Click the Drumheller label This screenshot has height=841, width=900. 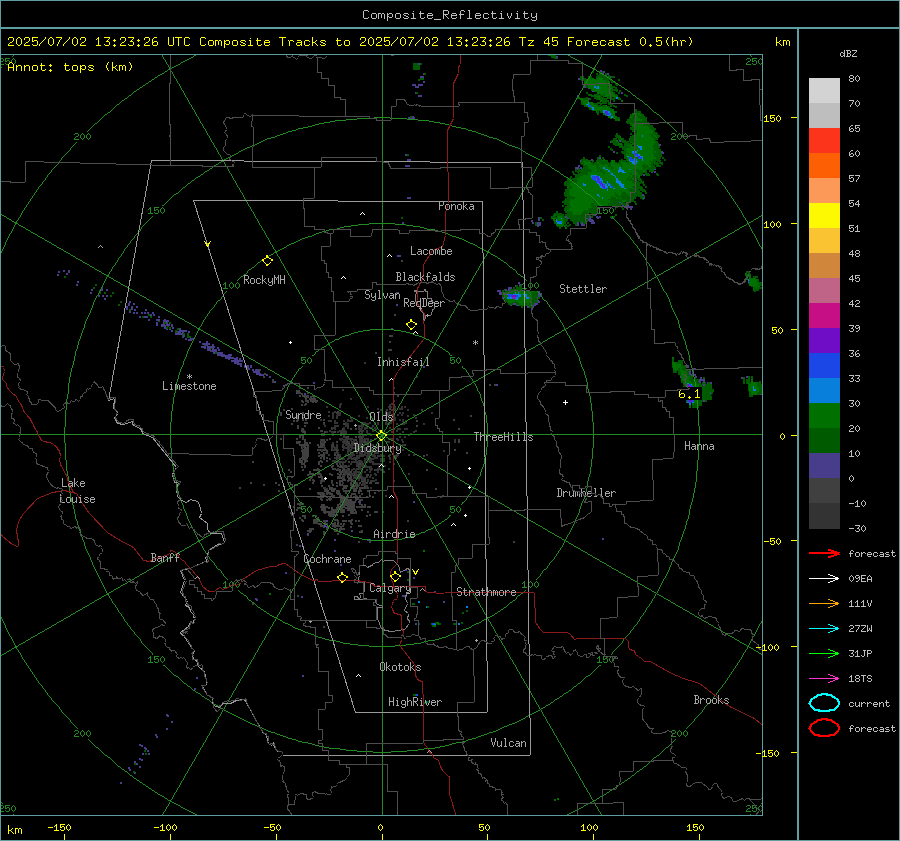point(586,493)
